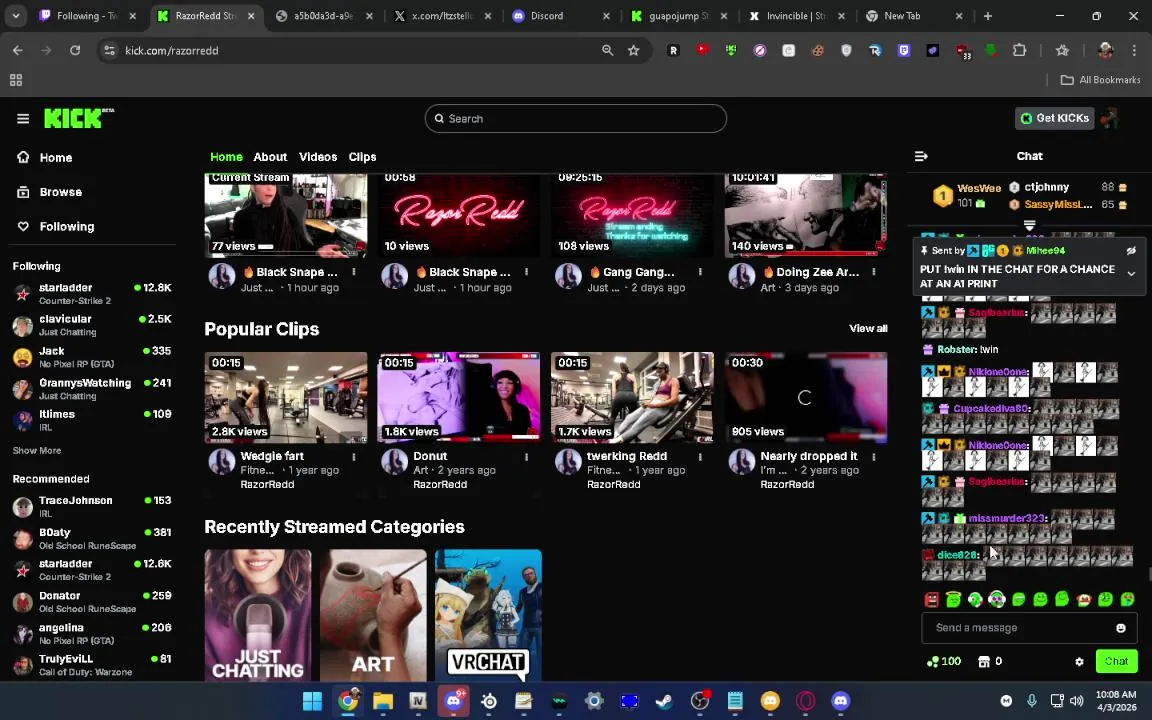Open Windows Start menu
This screenshot has height=720, width=1152.
pyautogui.click(x=312, y=701)
